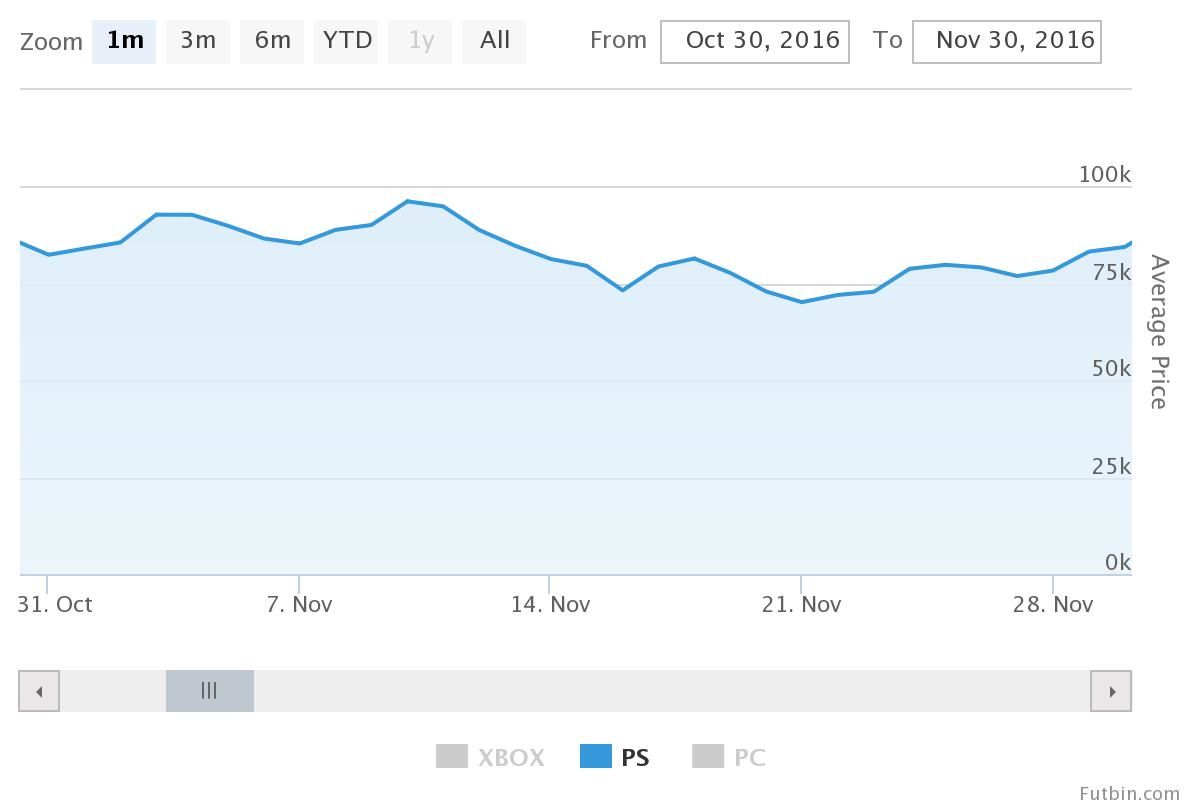Click the gray PC legend swatch
1200x810 pixels.
708,757
